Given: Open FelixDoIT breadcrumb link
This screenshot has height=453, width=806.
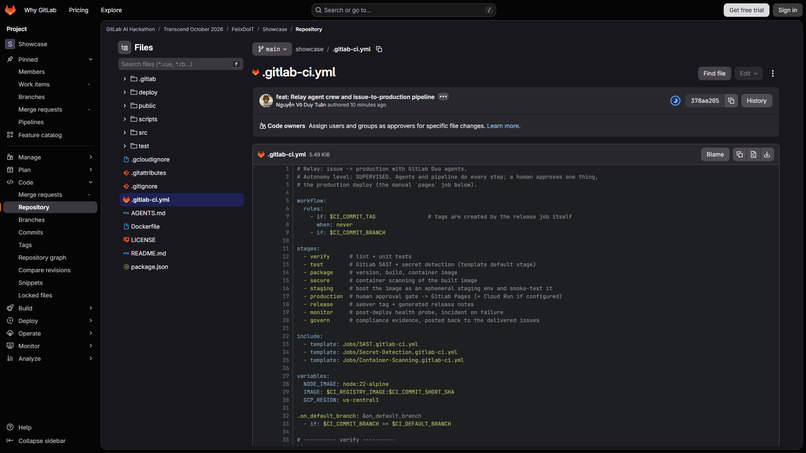Looking at the screenshot, I should click(243, 29).
